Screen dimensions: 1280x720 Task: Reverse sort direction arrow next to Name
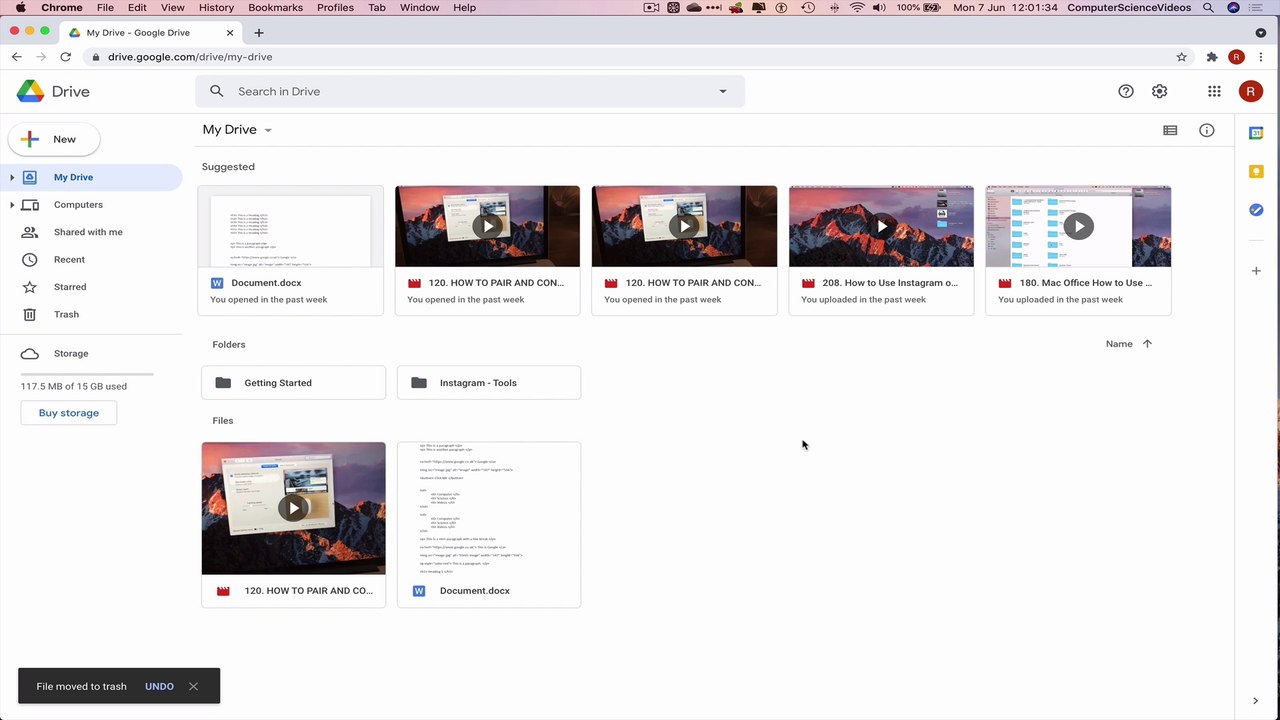[1147, 344]
